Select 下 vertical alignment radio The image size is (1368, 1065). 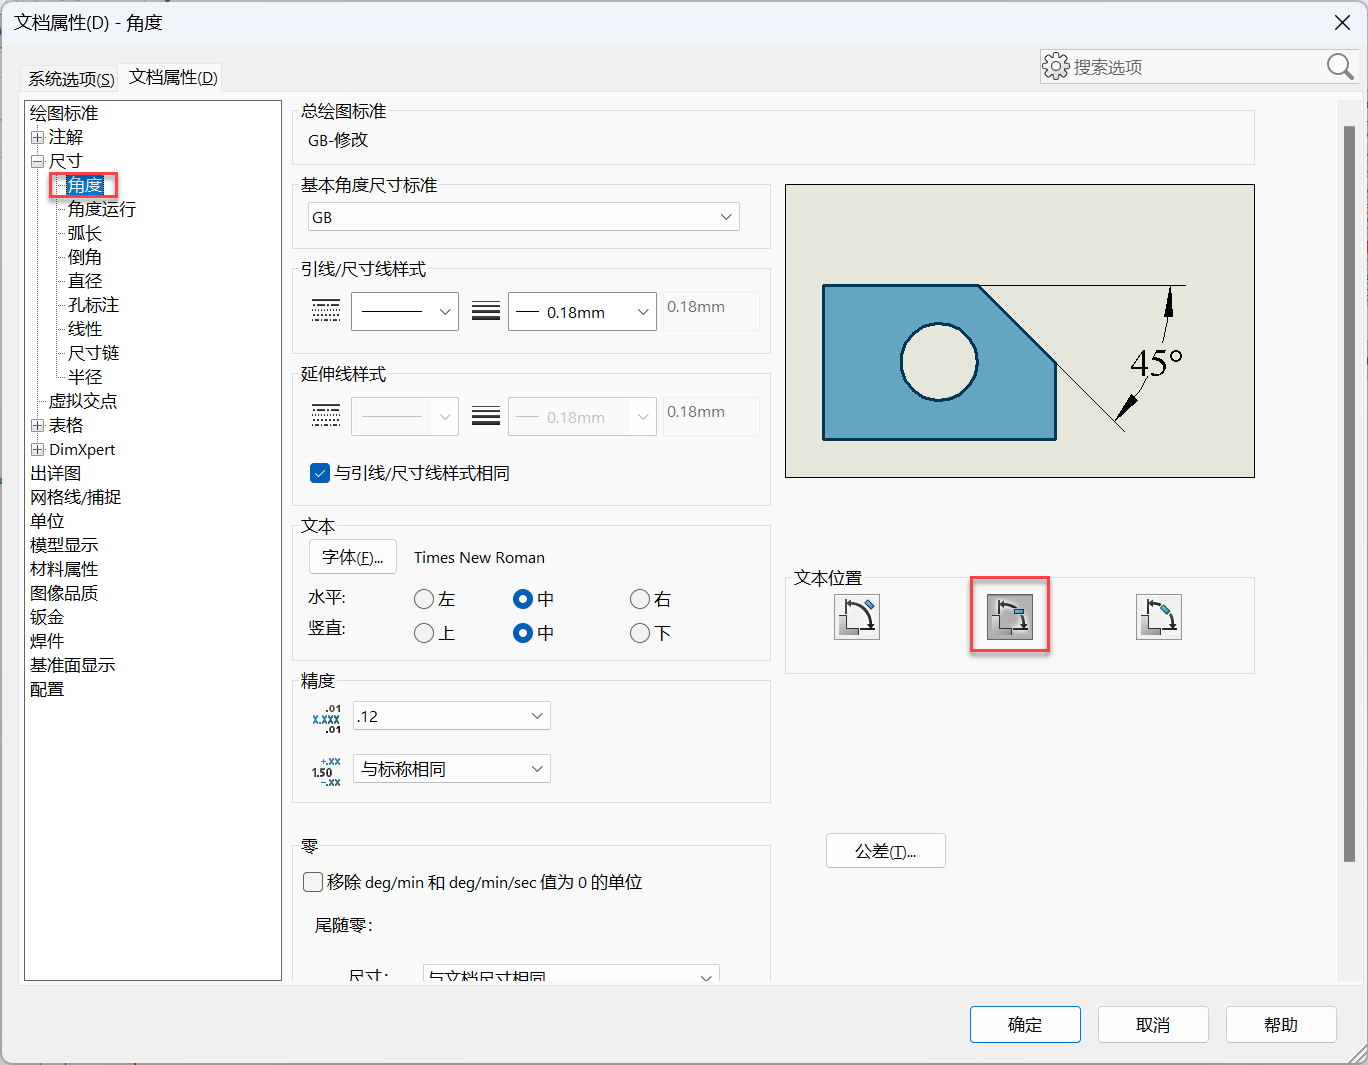(x=640, y=633)
